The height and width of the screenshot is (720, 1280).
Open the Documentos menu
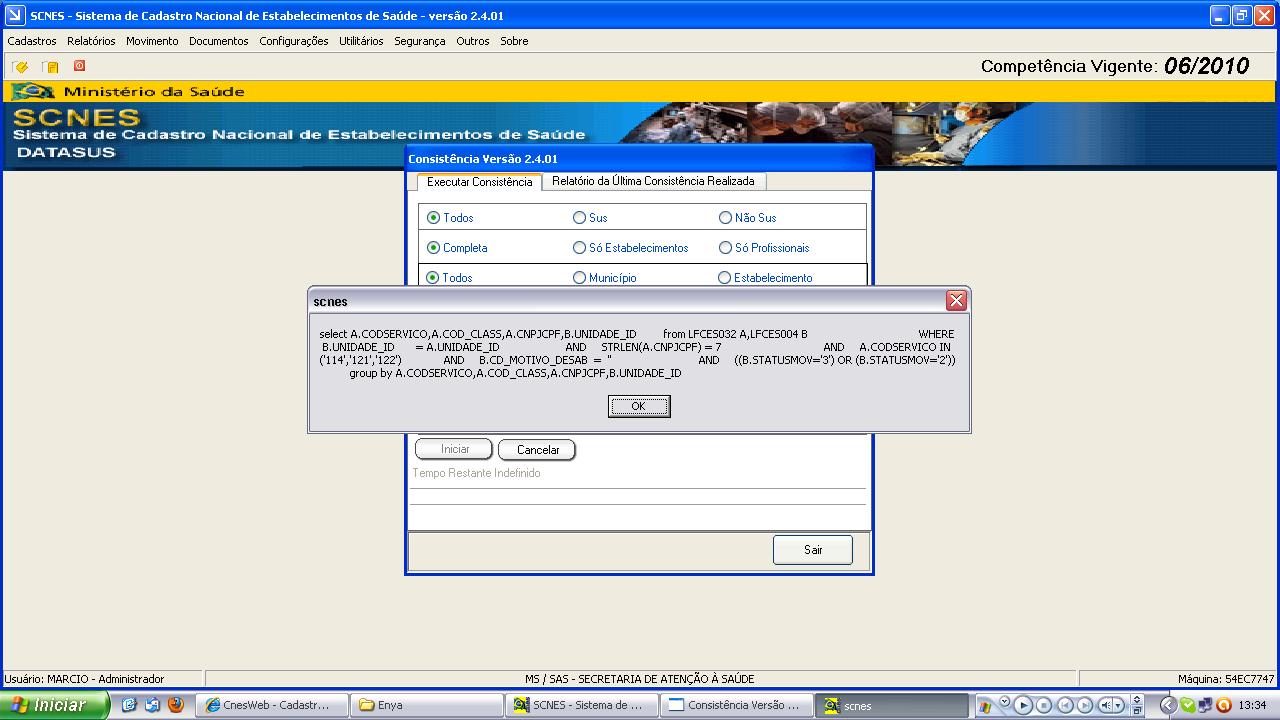218,41
